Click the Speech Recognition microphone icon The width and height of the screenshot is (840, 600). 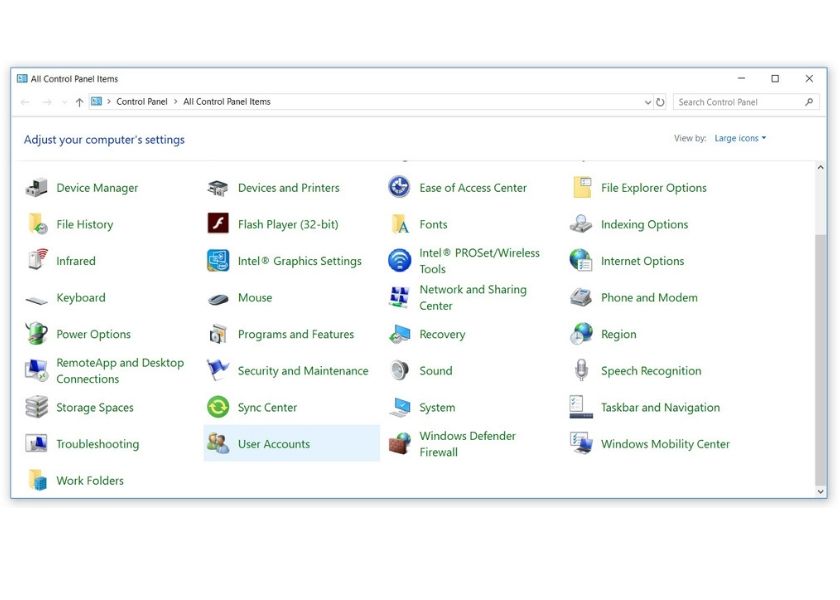tap(581, 371)
